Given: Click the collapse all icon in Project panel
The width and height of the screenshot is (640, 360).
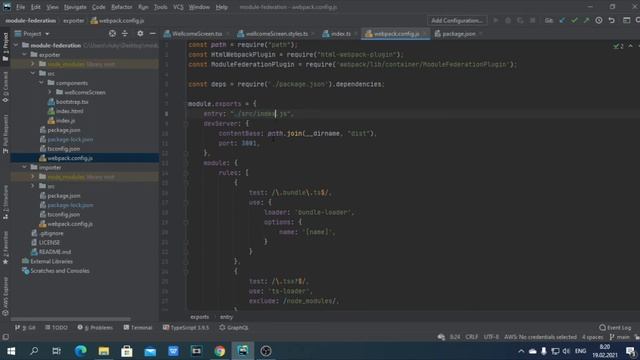Looking at the screenshot, I should pos(125,34).
